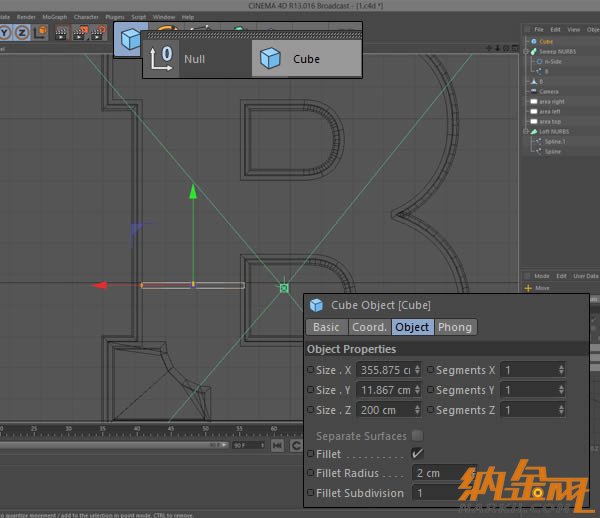Toggle the Size X animation dot

point(311,370)
